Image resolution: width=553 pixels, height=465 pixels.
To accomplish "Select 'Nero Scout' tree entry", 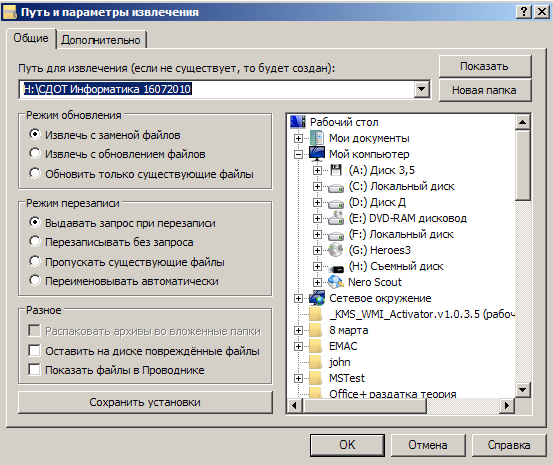I will coord(375,282).
